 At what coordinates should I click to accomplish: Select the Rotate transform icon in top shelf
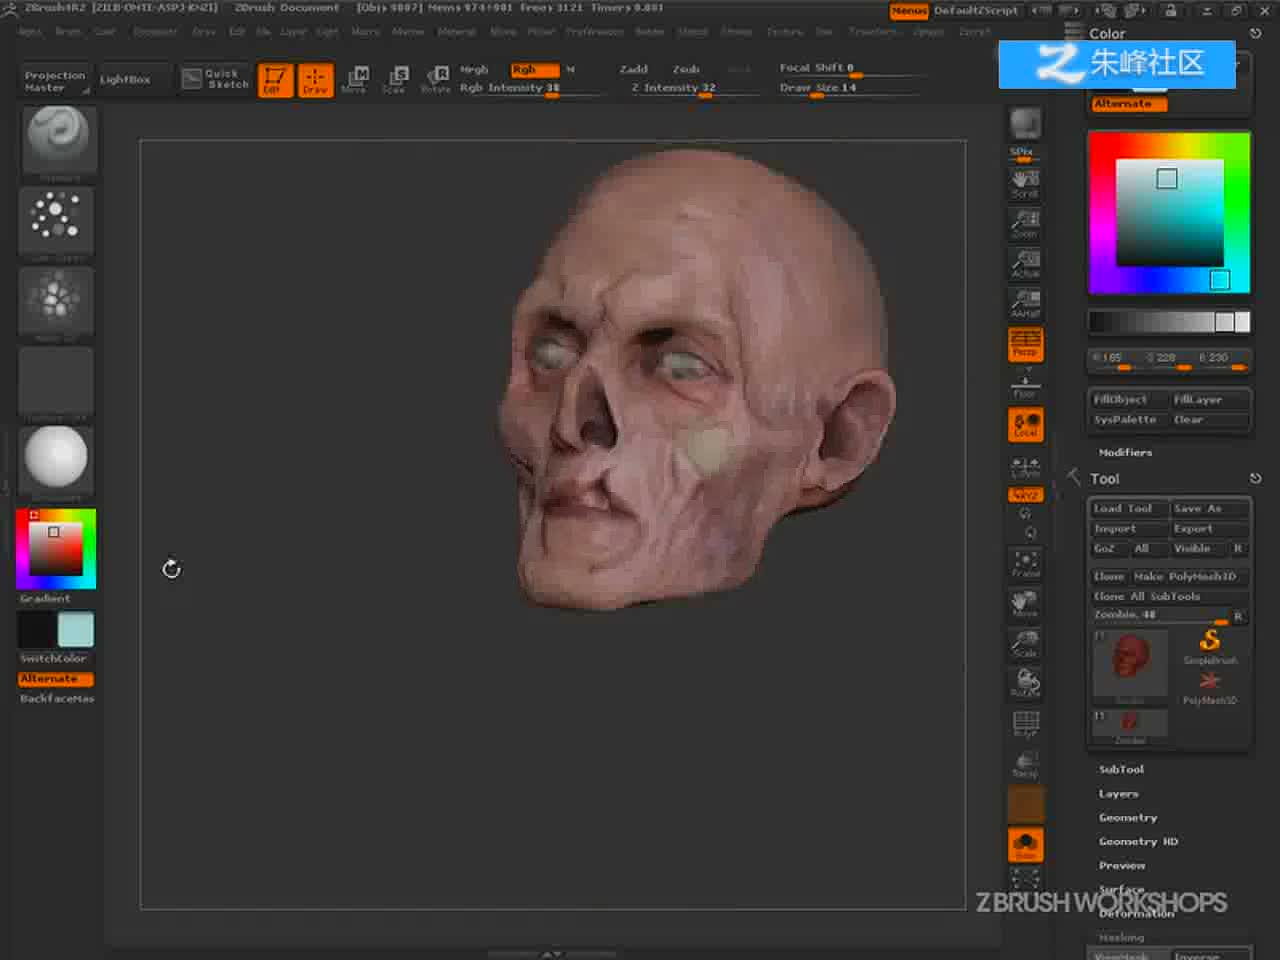pyautogui.click(x=436, y=80)
